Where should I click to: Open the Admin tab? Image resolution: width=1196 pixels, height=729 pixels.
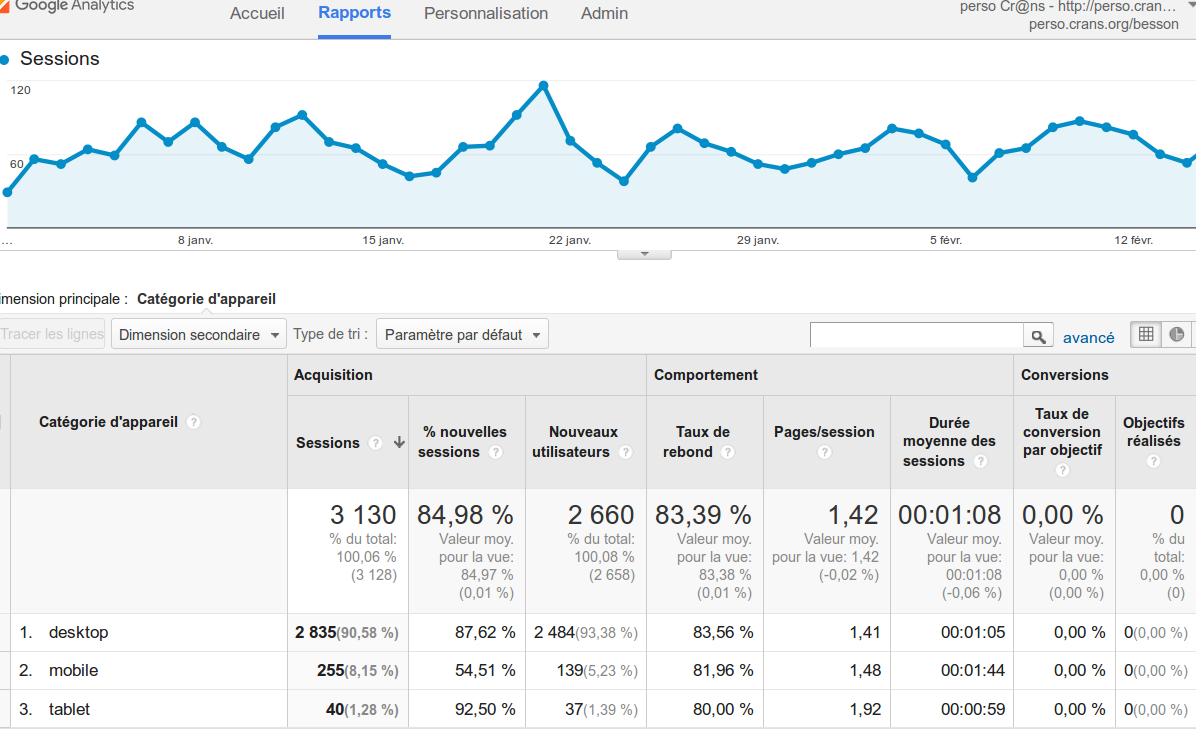(604, 14)
